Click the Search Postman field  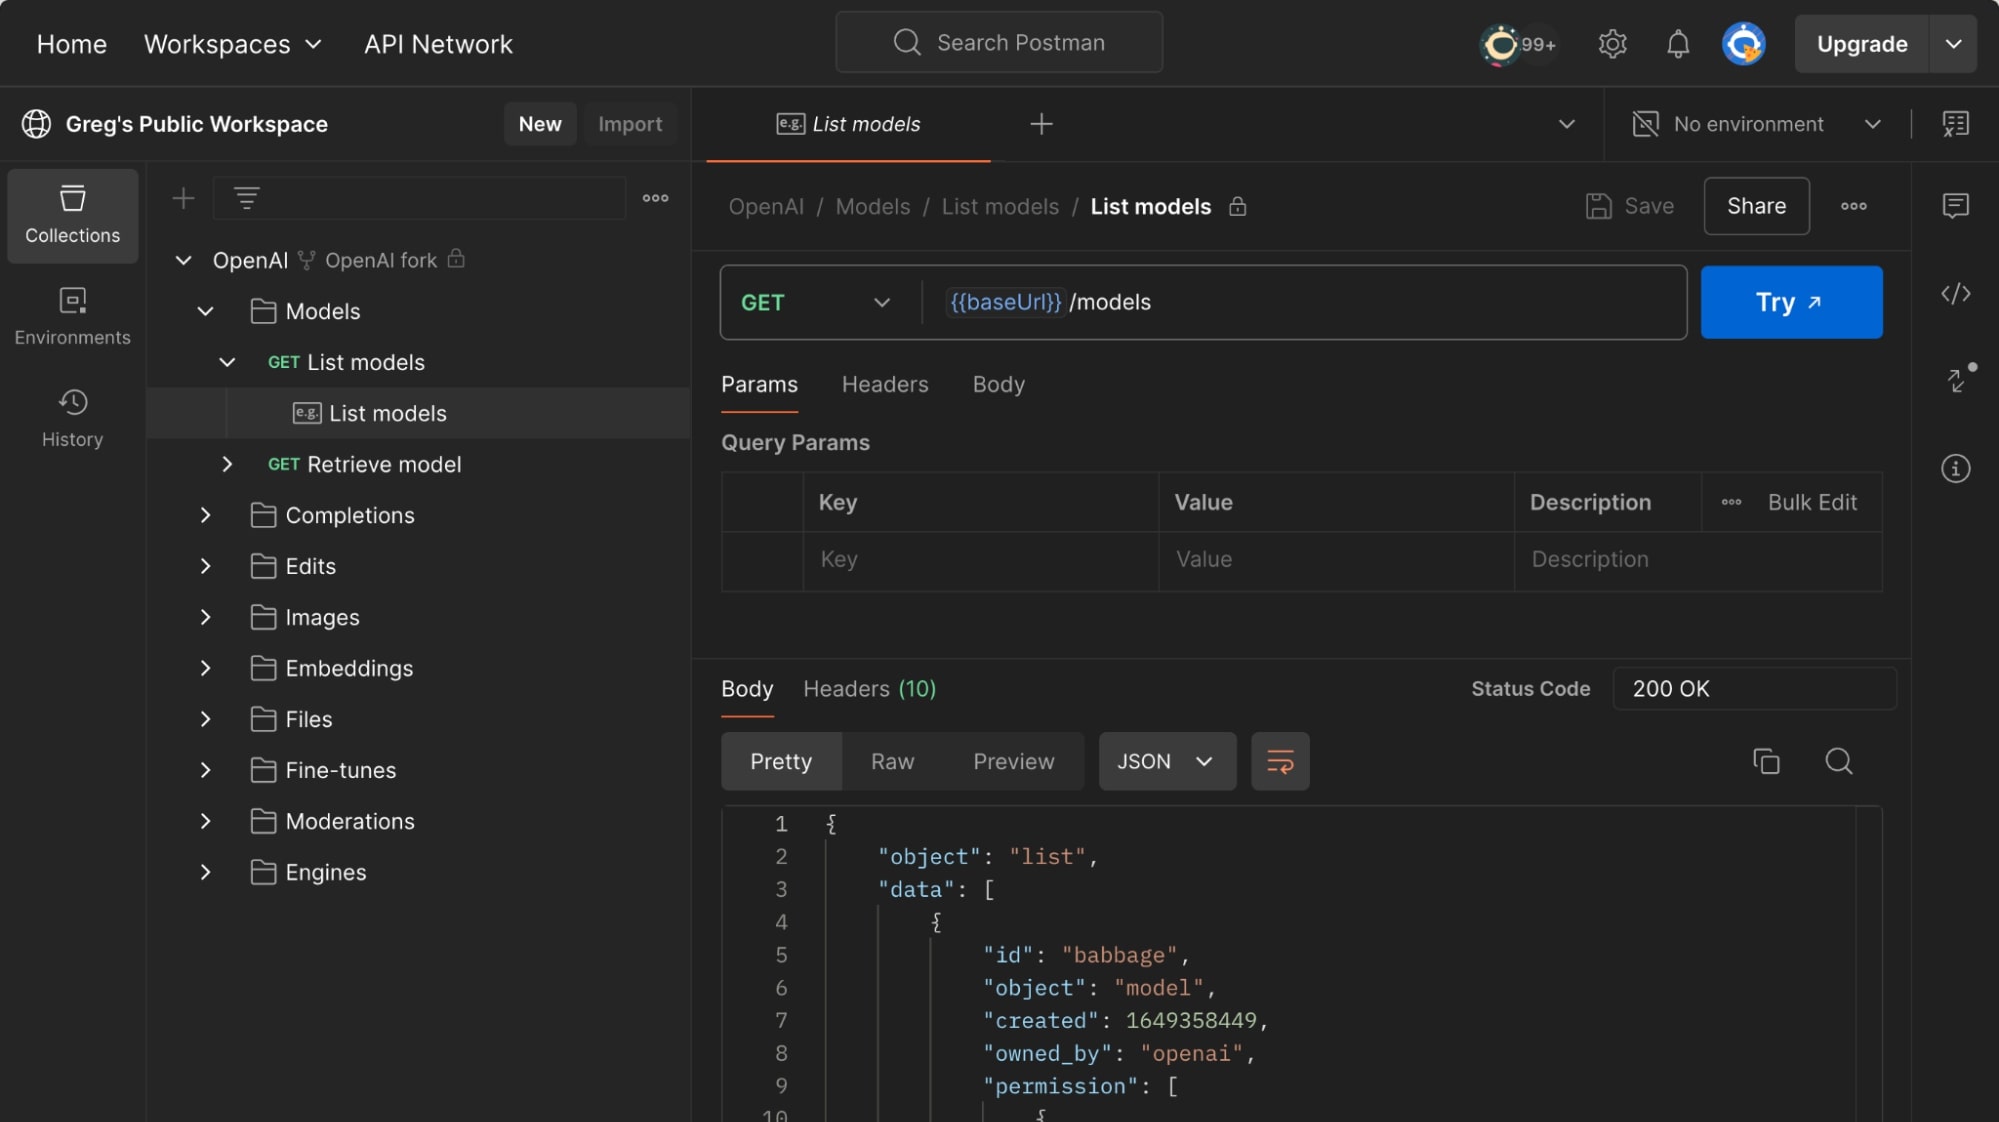[1000, 43]
